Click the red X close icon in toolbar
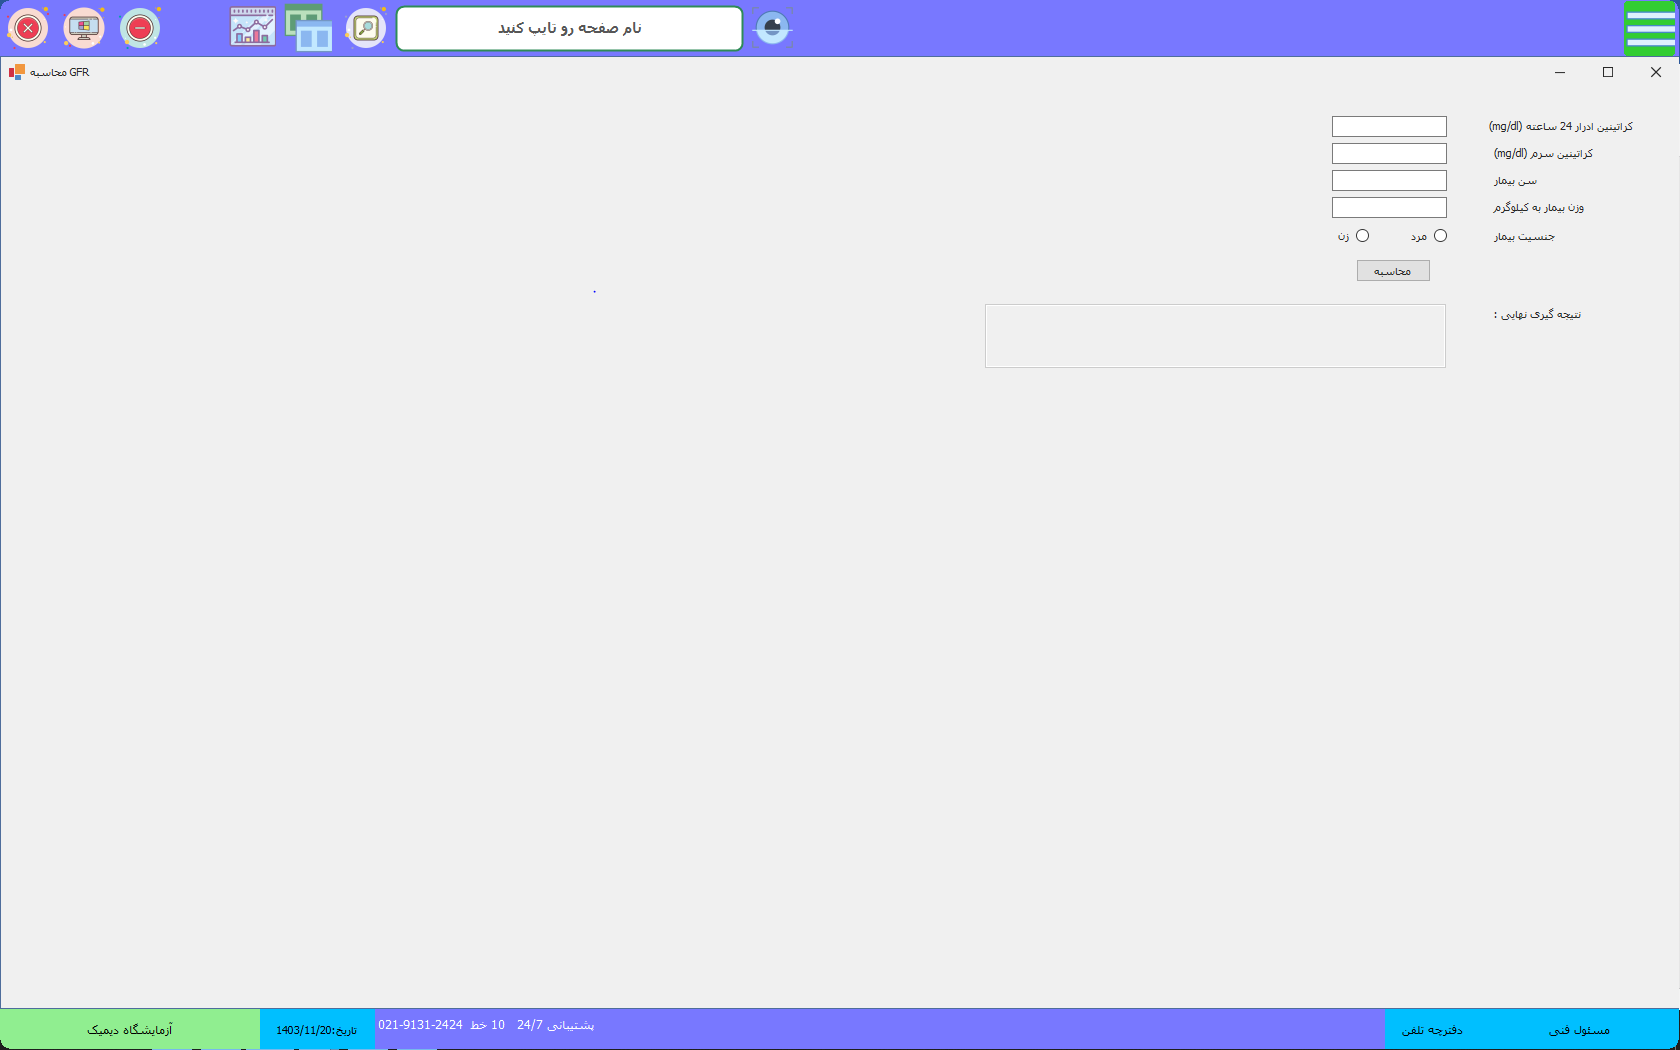 click(x=28, y=28)
